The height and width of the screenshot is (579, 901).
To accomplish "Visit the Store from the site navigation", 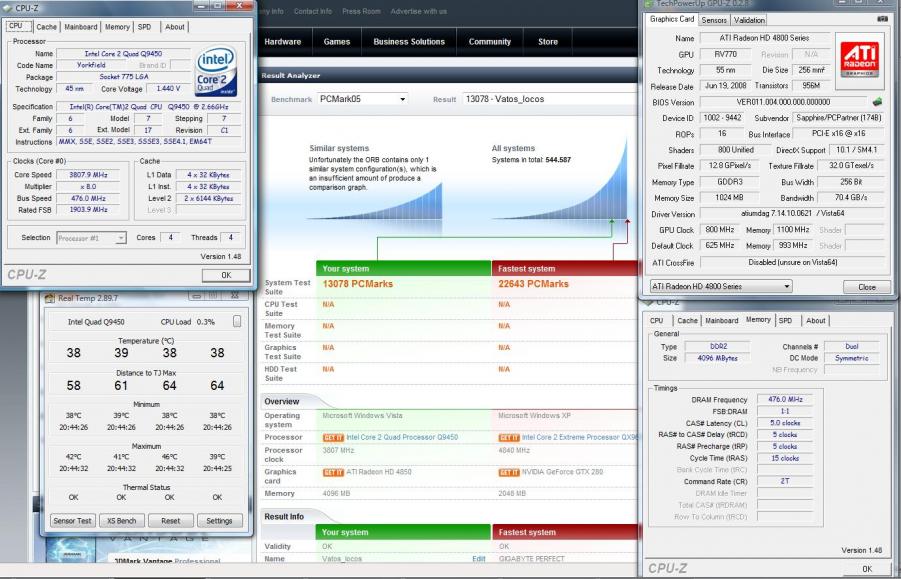I will (x=548, y=42).
